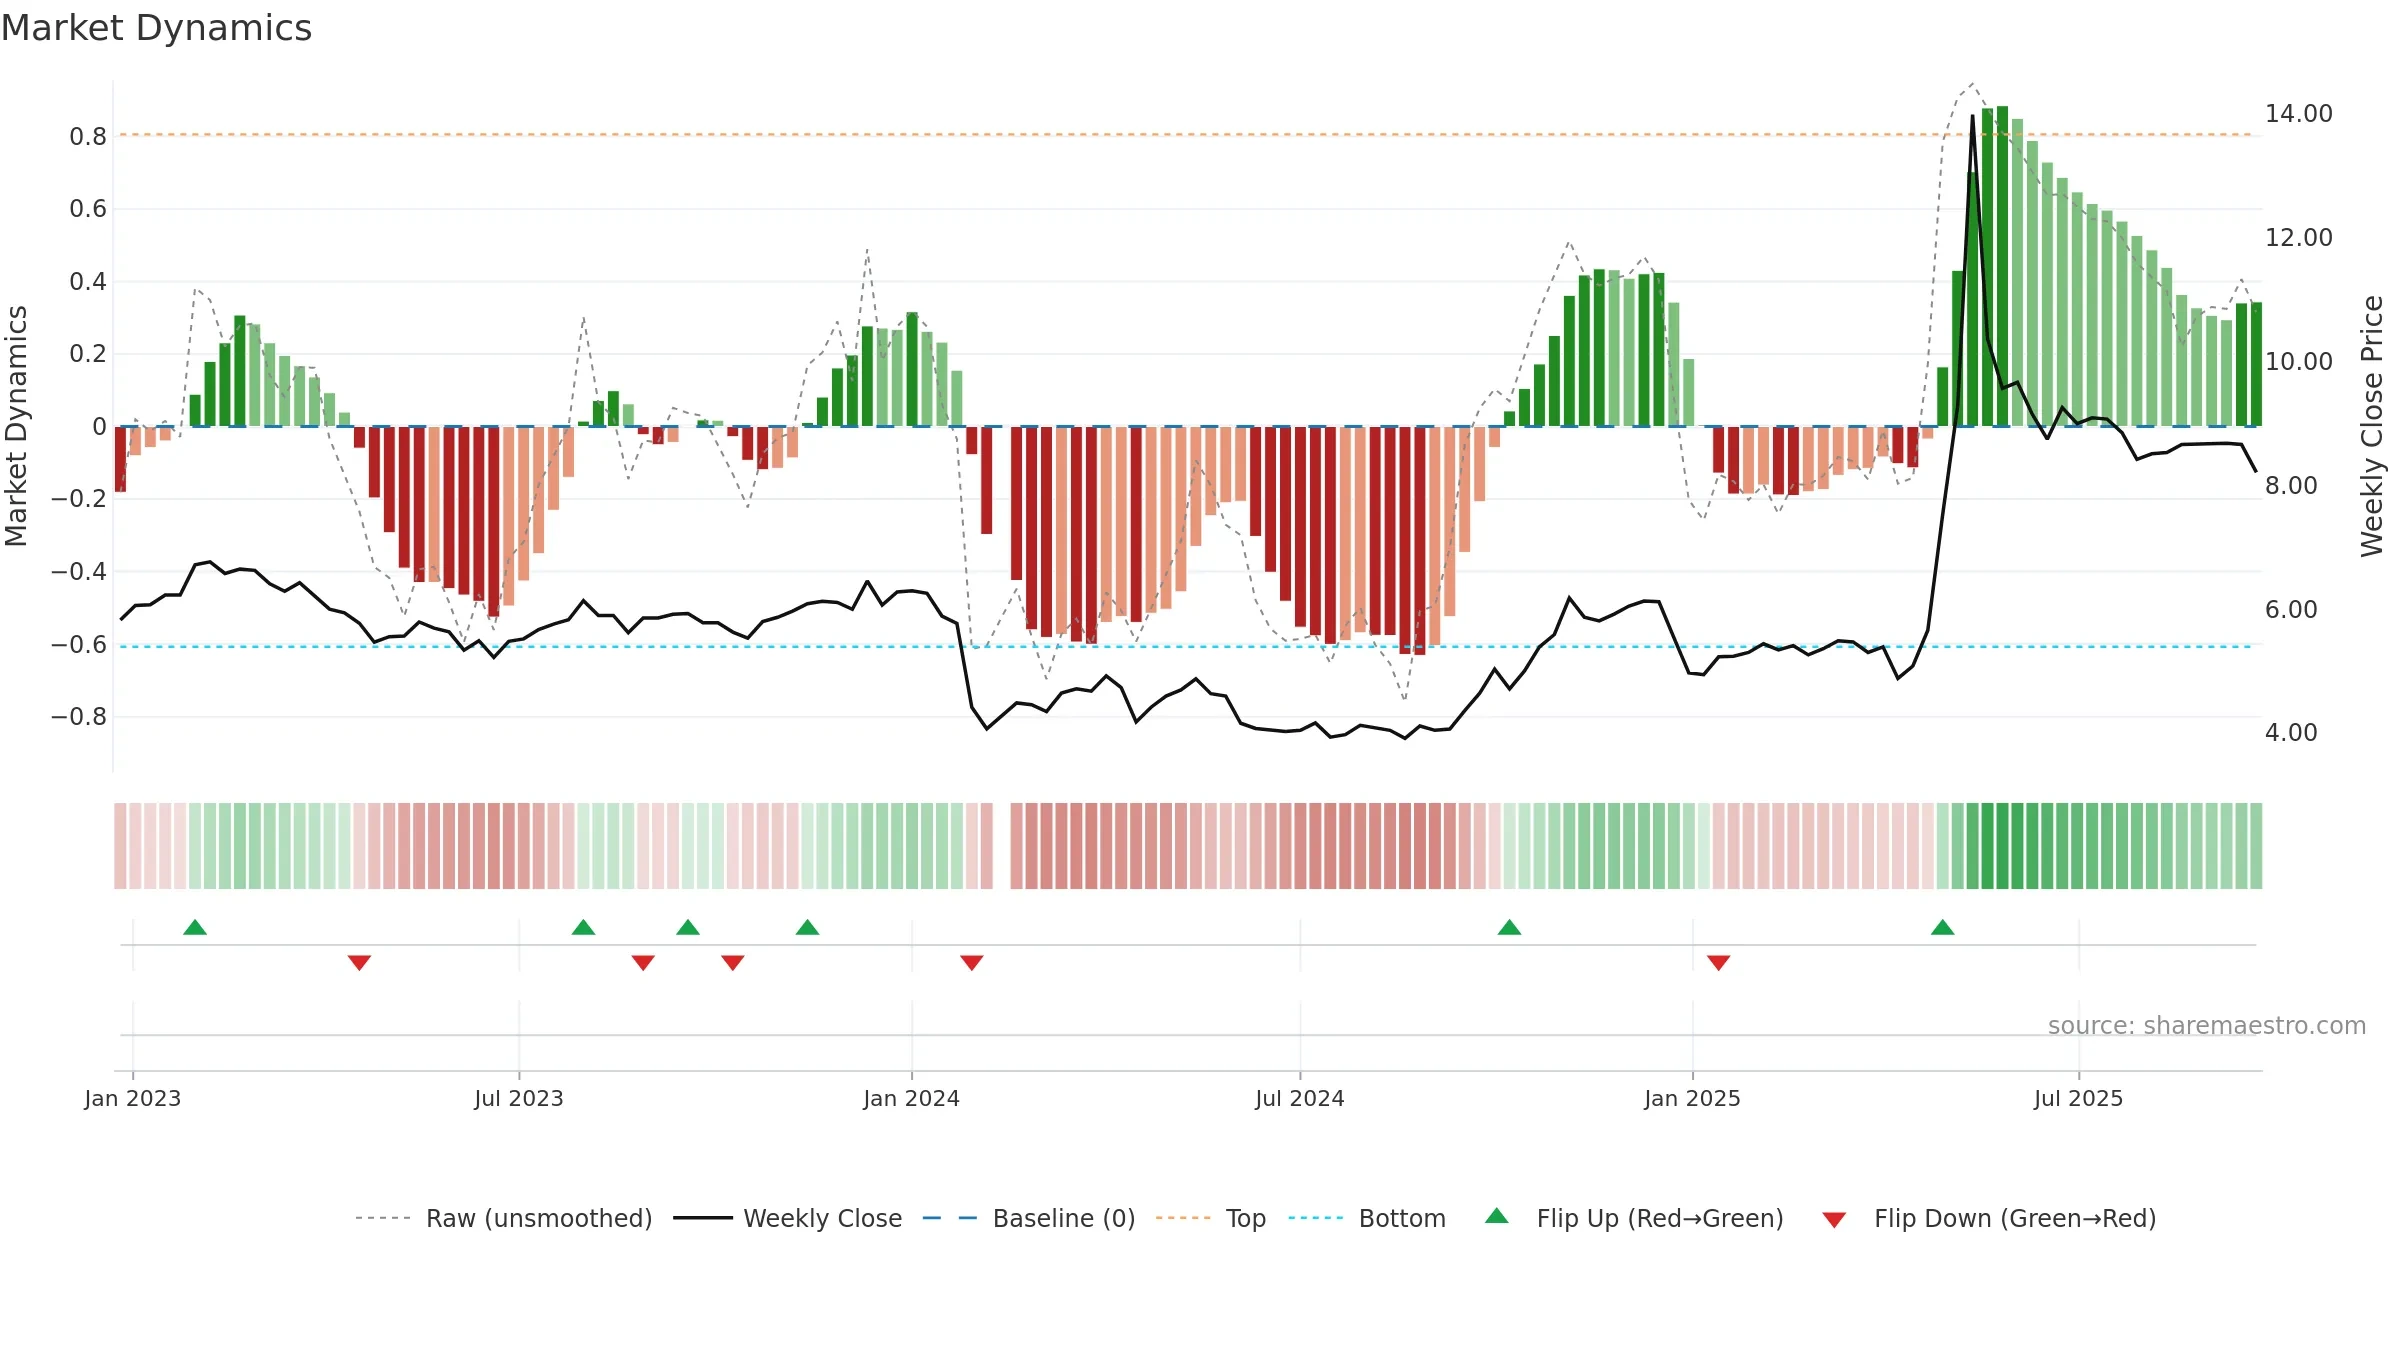Select the green flip-up triangle at August 2023
2400x1350 pixels.
click(583, 928)
